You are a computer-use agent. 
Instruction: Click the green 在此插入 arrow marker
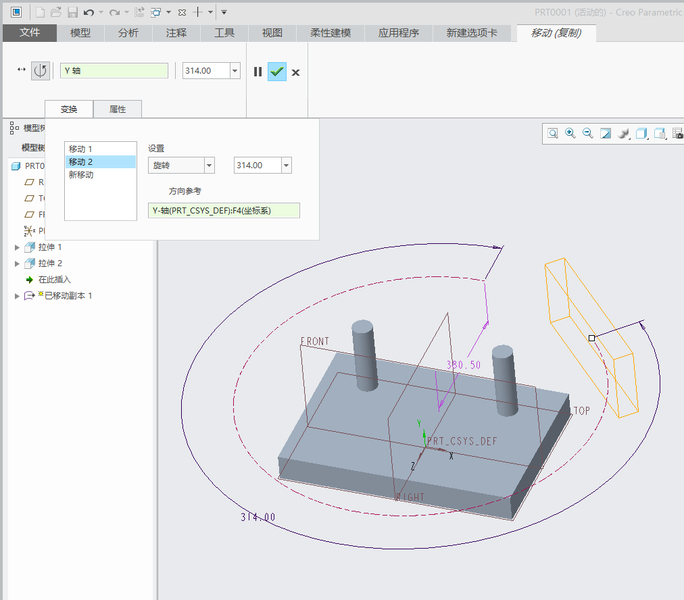pyautogui.click(x=29, y=280)
